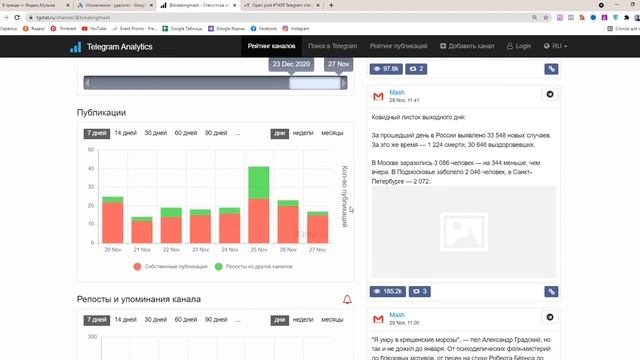The image size is (640, 360).
Task: Select 14 дней in the Публикации chart
Action: [125, 133]
